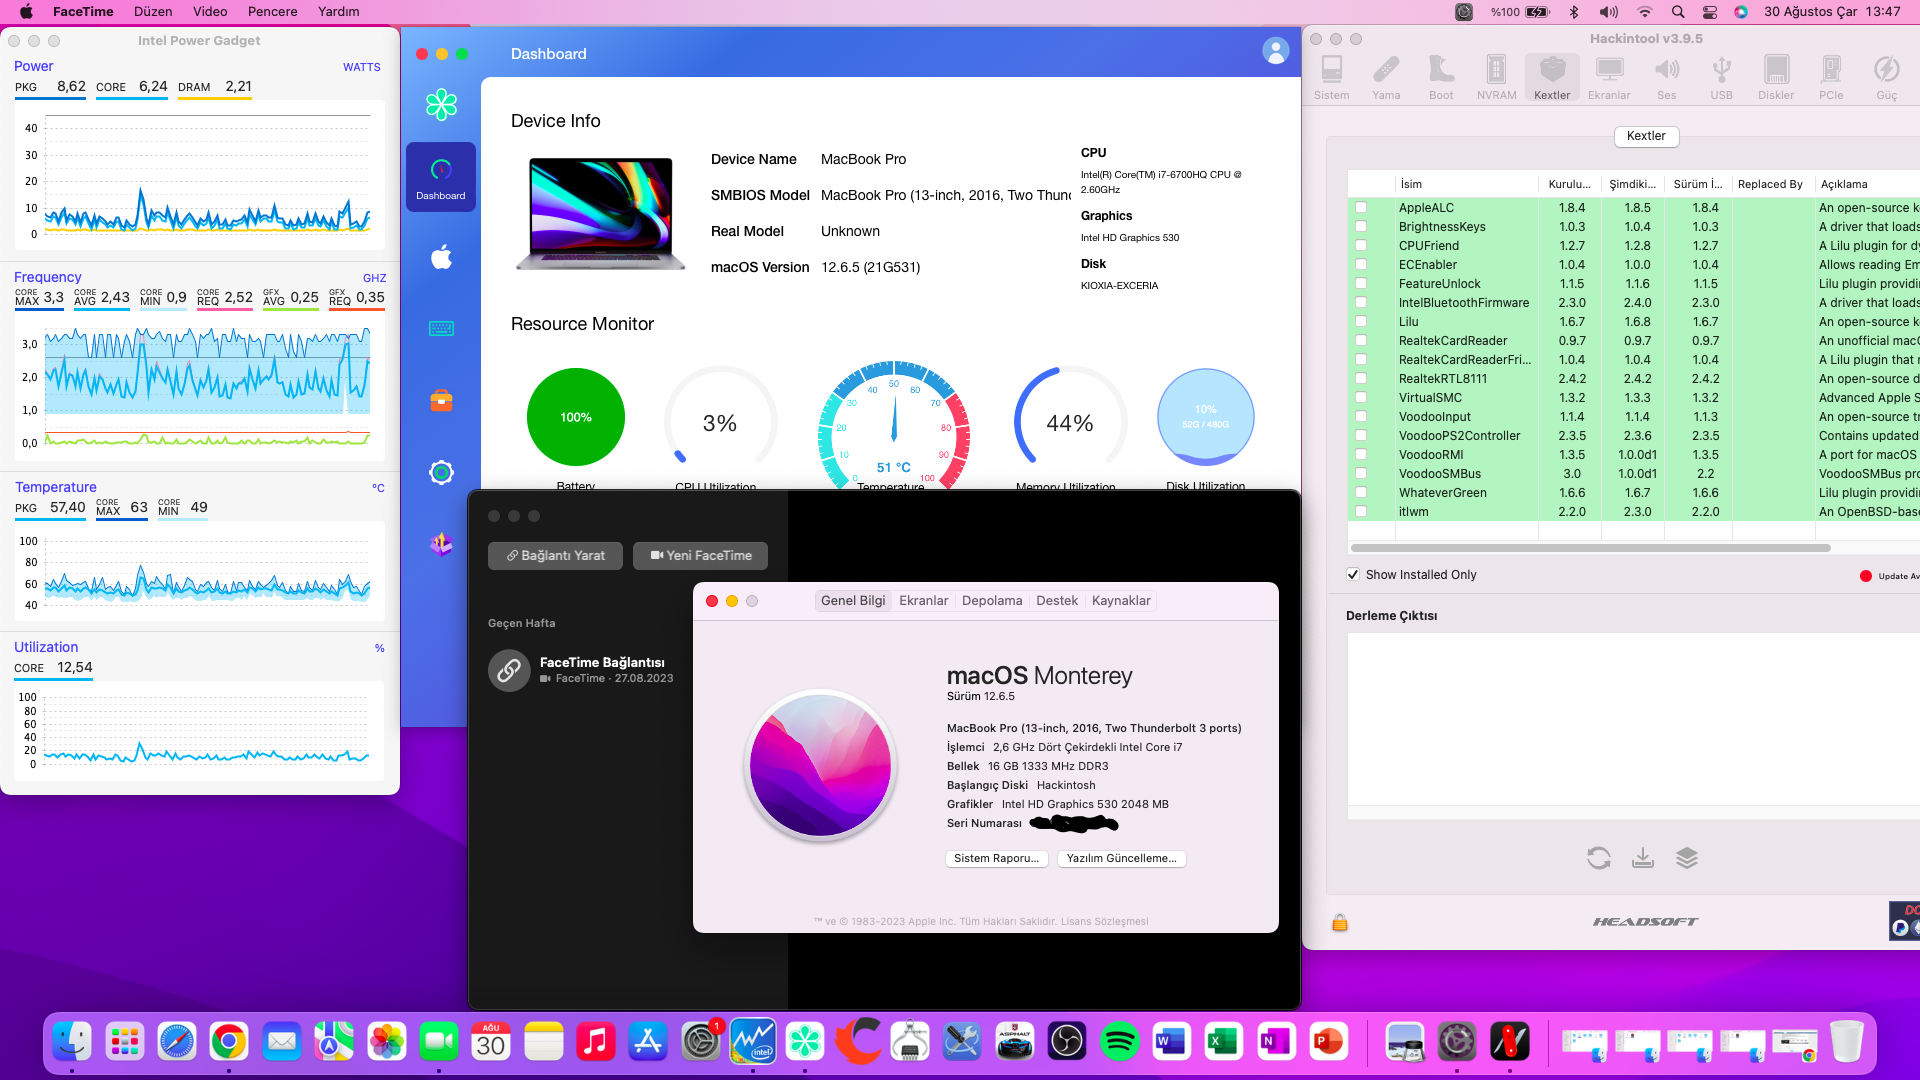The width and height of the screenshot is (1920, 1080).
Task: Switch to the Depolama tab
Action: click(992, 601)
